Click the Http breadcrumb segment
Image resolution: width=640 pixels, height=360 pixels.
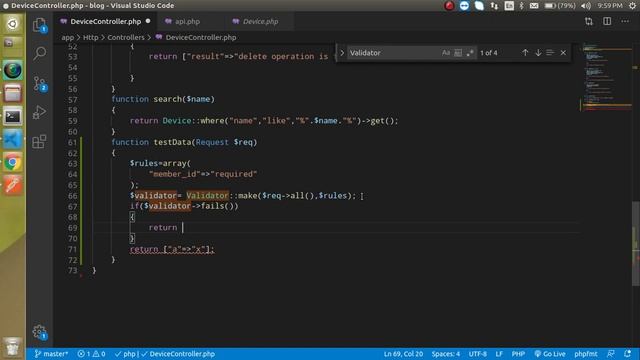[91, 37]
